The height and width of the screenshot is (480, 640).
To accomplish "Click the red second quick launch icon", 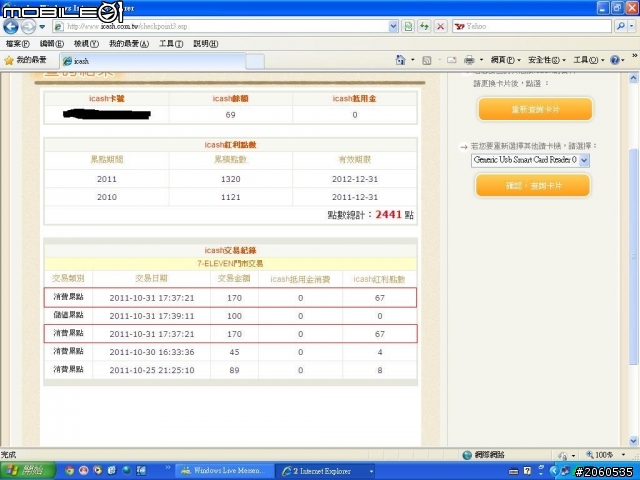I will click(x=84, y=471).
